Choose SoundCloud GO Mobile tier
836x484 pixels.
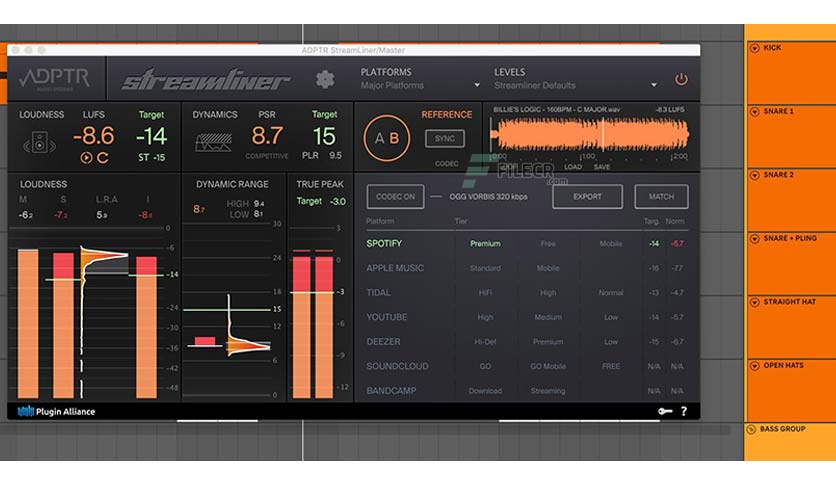coord(548,366)
